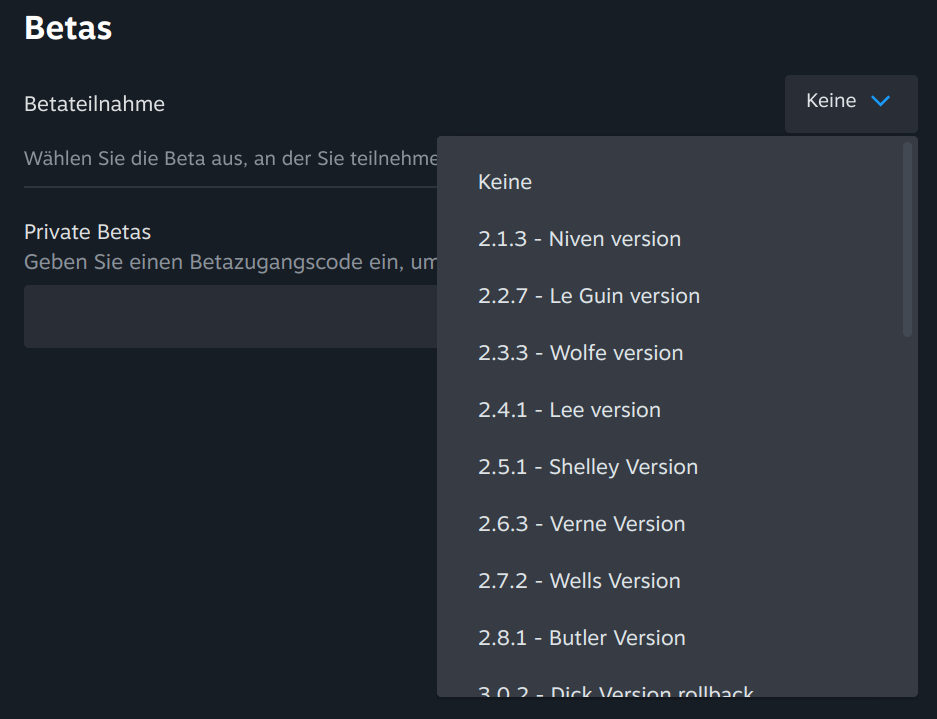Image resolution: width=937 pixels, height=719 pixels.
Task: Choose 2.8.1 - Butler Version
Action: pos(581,638)
